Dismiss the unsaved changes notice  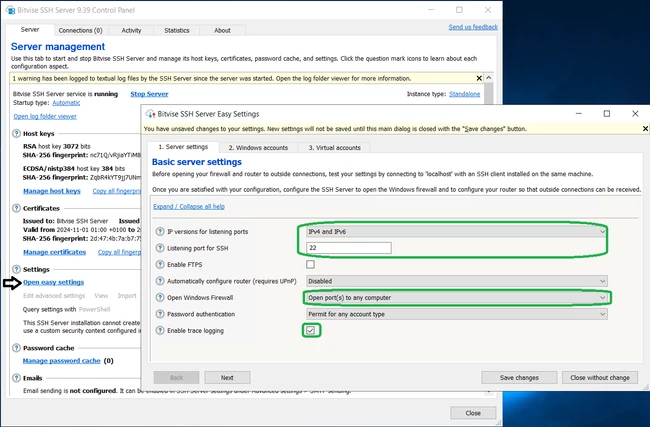(x=645, y=129)
